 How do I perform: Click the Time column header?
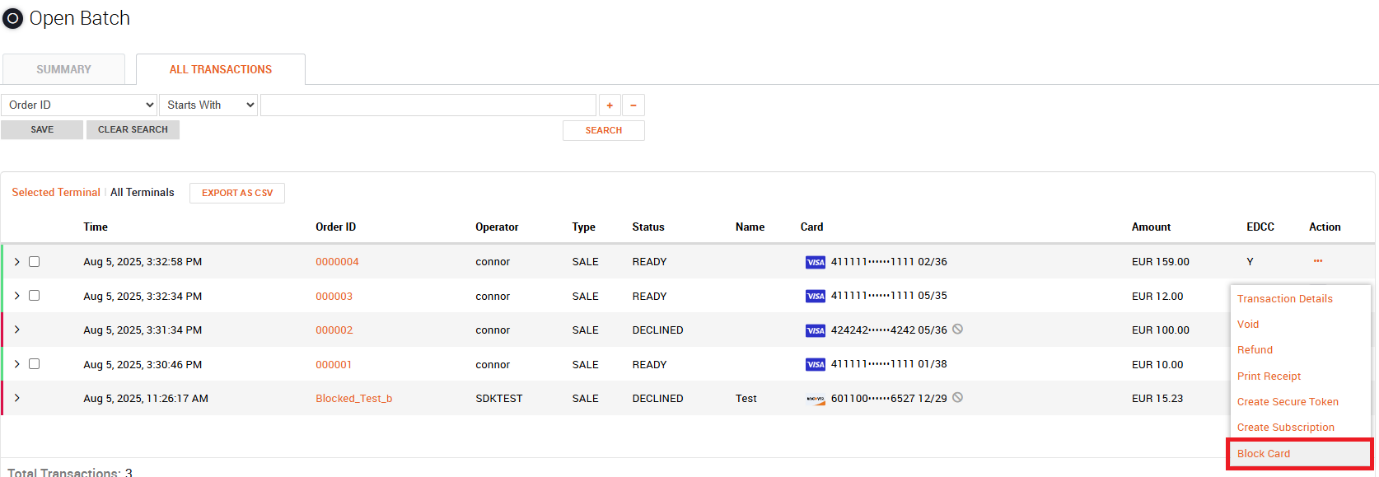(96, 227)
